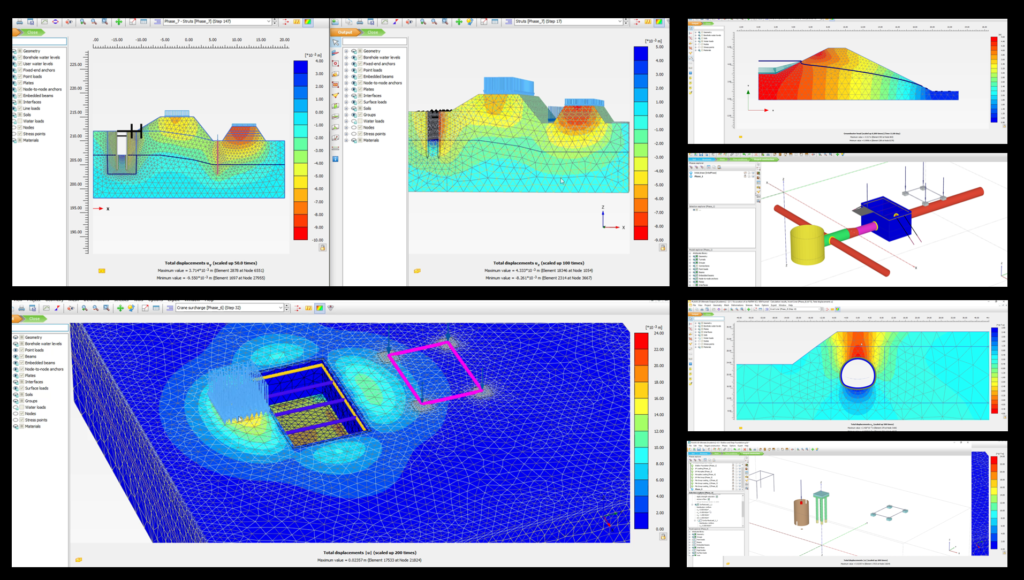Uncheck Borehole water levels in the model explorer
1024x580 pixels.
(x=19, y=58)
